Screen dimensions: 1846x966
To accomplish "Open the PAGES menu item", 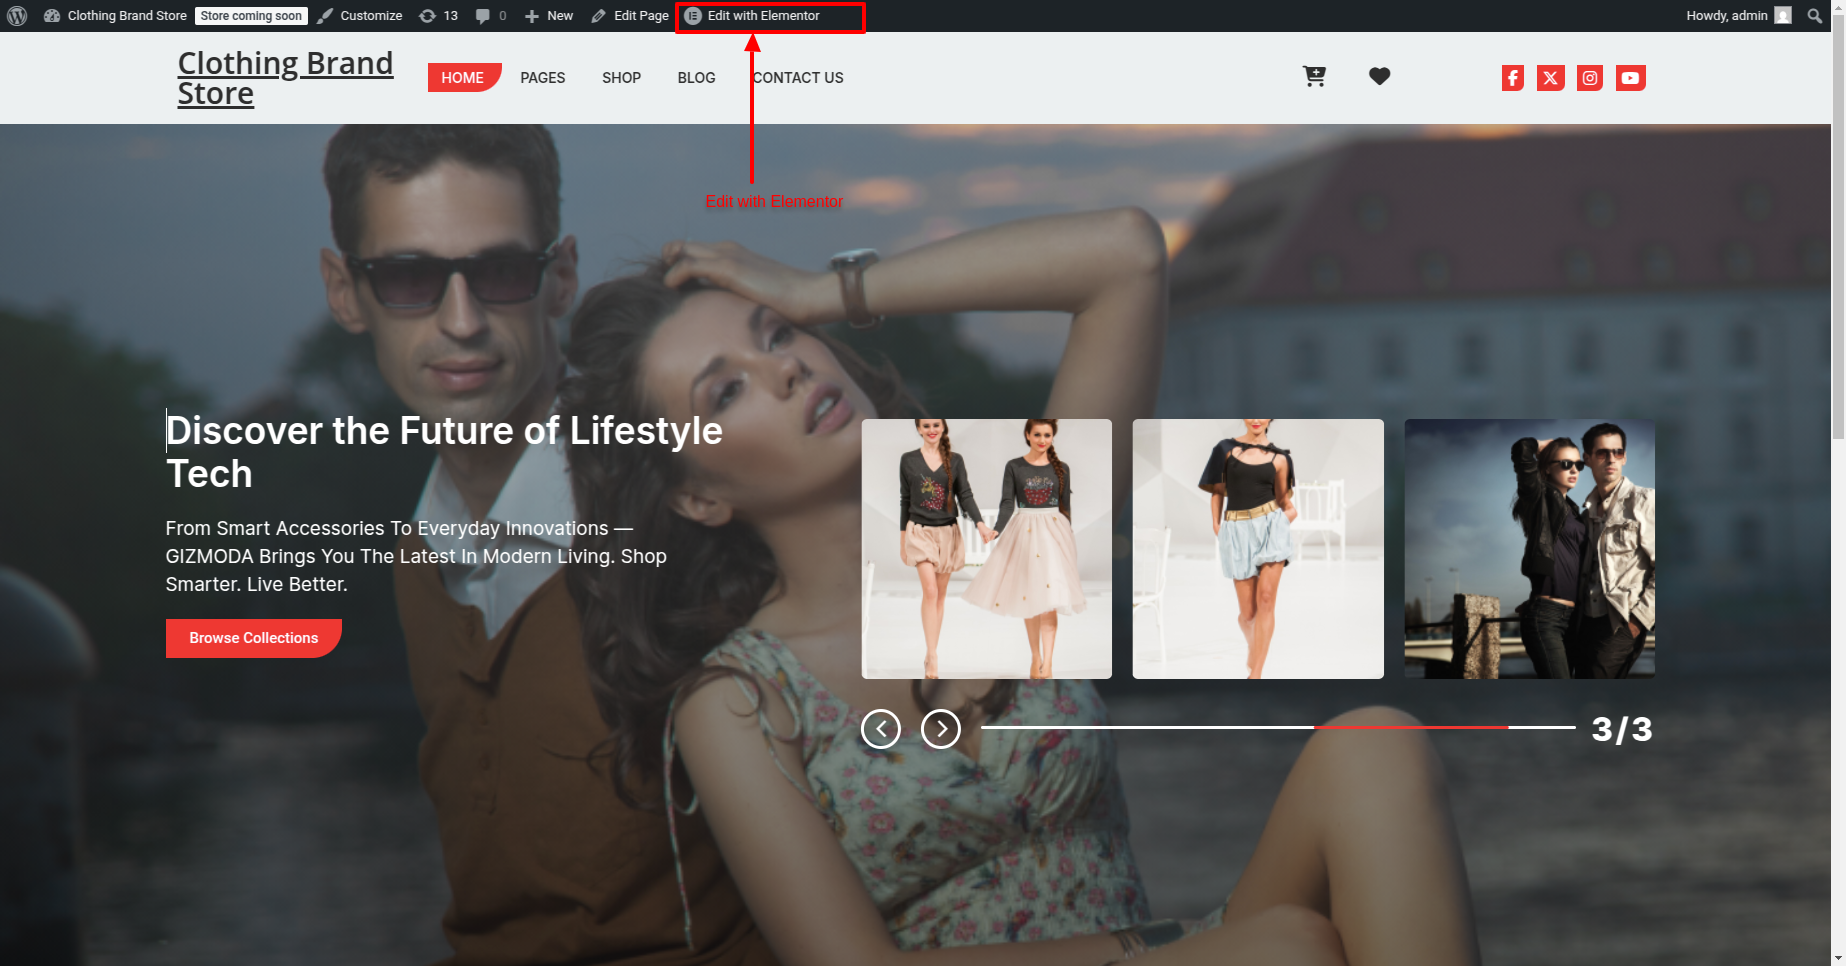I will pyautogui.click(x=543, y=78).
